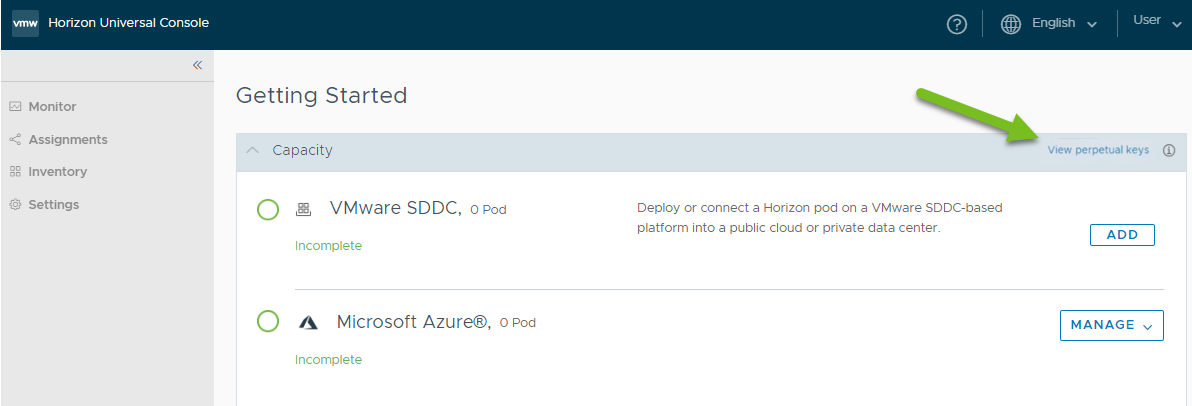This screenshot has width=1192, height=406.
Task: Click the VMware SDDC pod icon
Action: point(303,209)
